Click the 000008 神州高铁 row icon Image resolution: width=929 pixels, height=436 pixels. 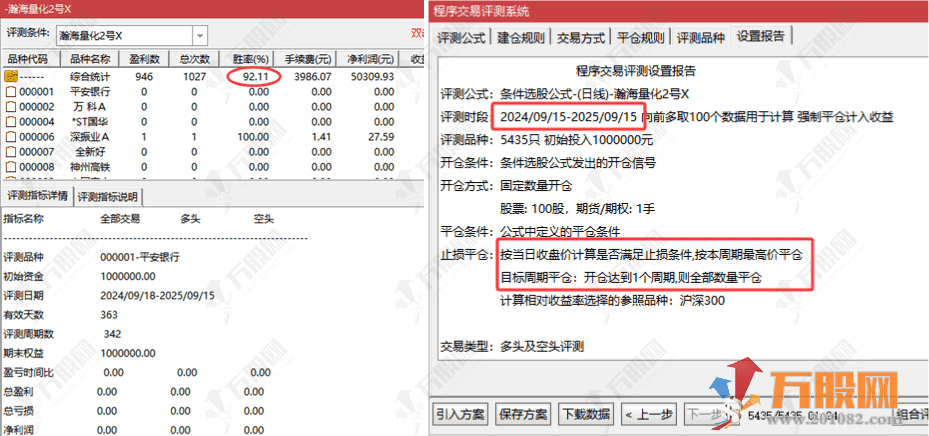10,167
